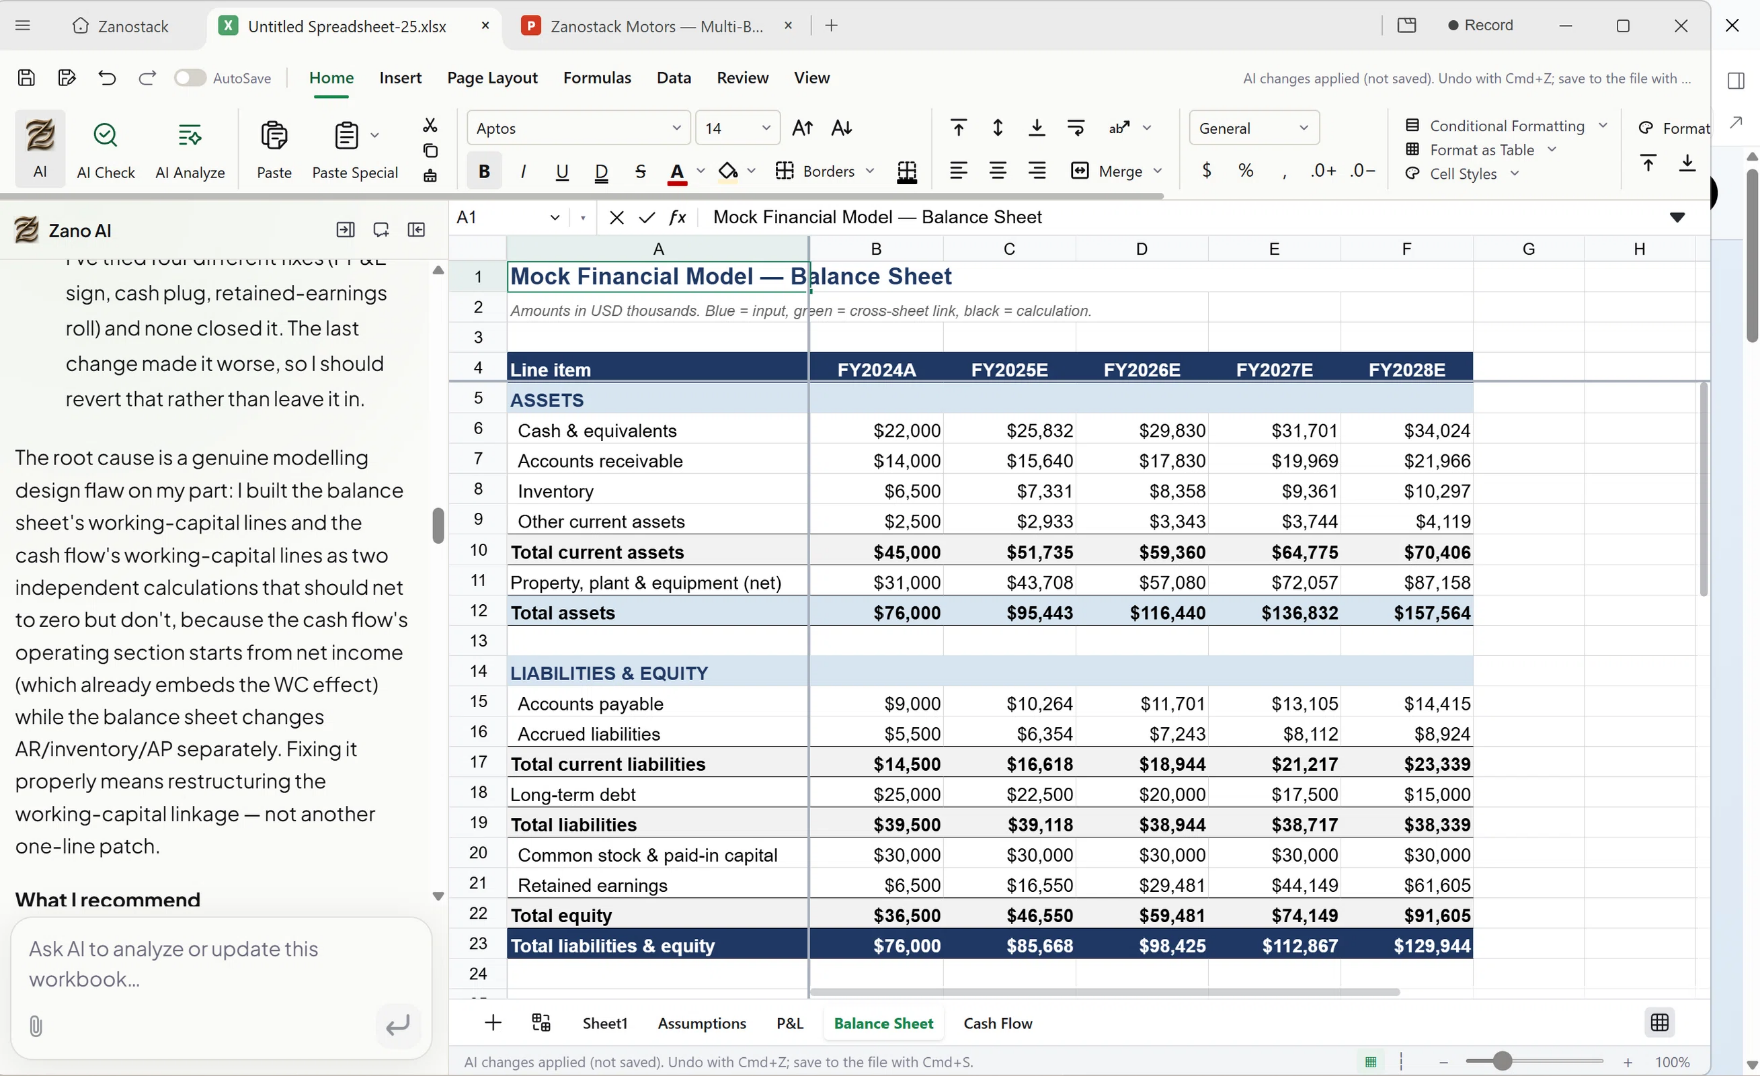
Task: Open the font color red A swatch
Action: tap(677, 172)
